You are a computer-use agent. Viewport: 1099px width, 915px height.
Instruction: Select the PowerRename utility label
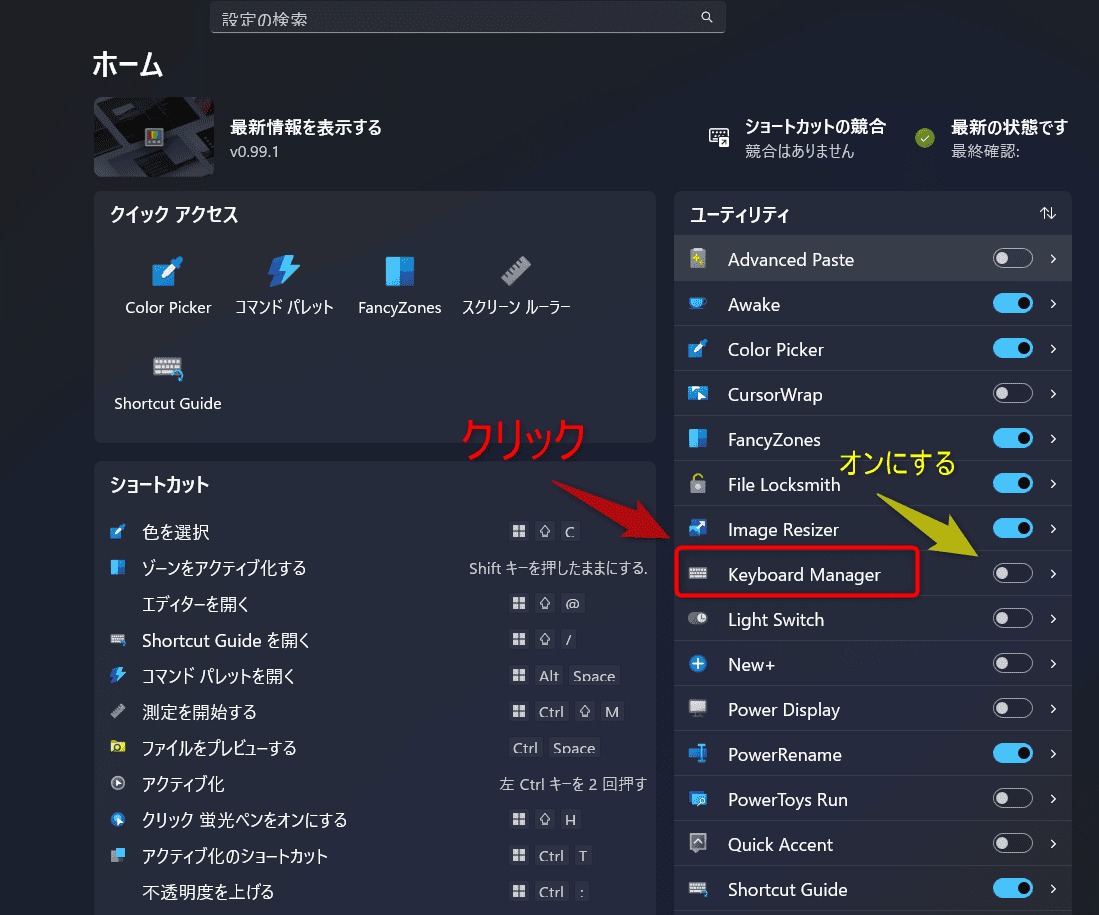pos(784,754)
